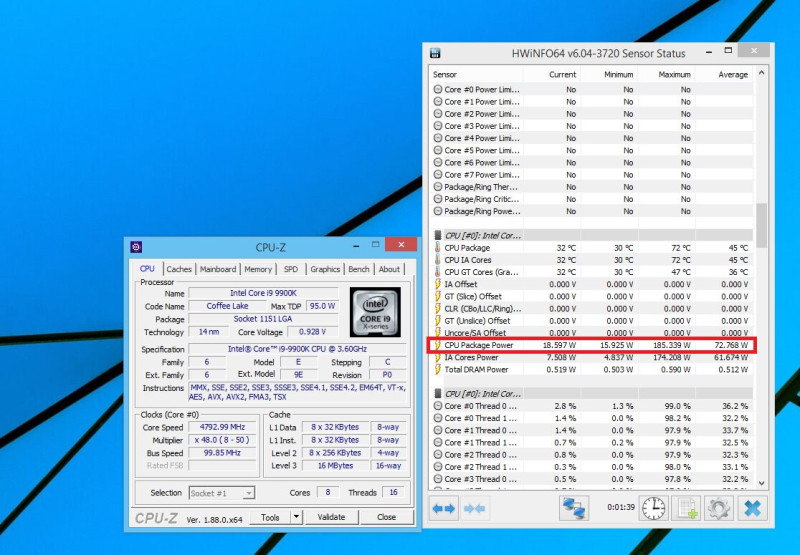Open the Mainboard tab

click(x=218, y=269)
